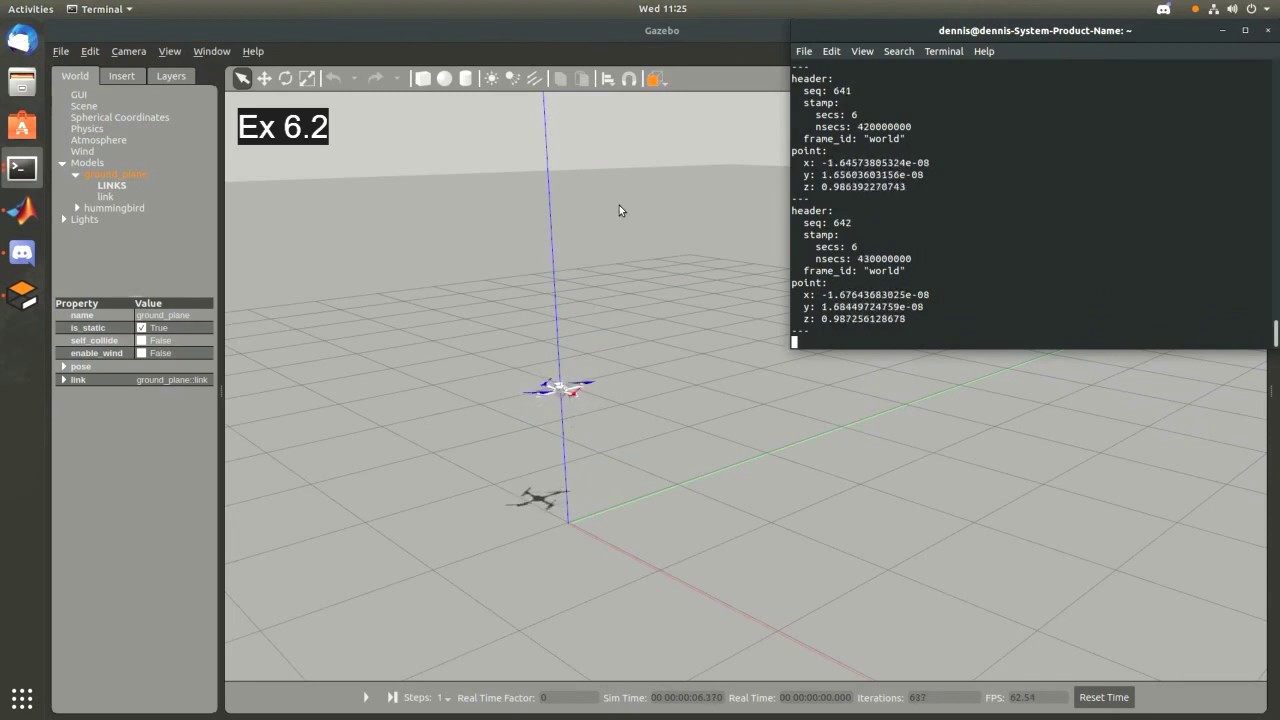Viewport: 1280px width, 720px height.
Task: Open the align tool
Action: coord(607,79)
